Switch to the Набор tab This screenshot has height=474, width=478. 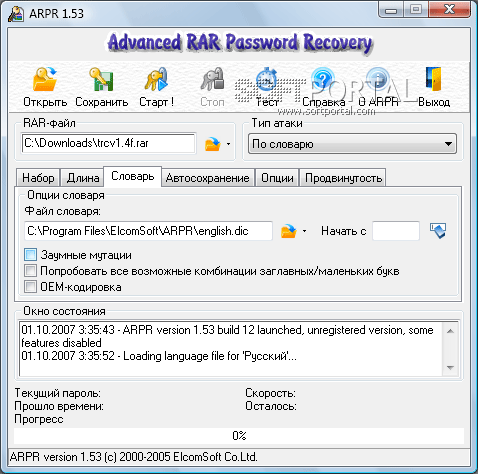38,178
